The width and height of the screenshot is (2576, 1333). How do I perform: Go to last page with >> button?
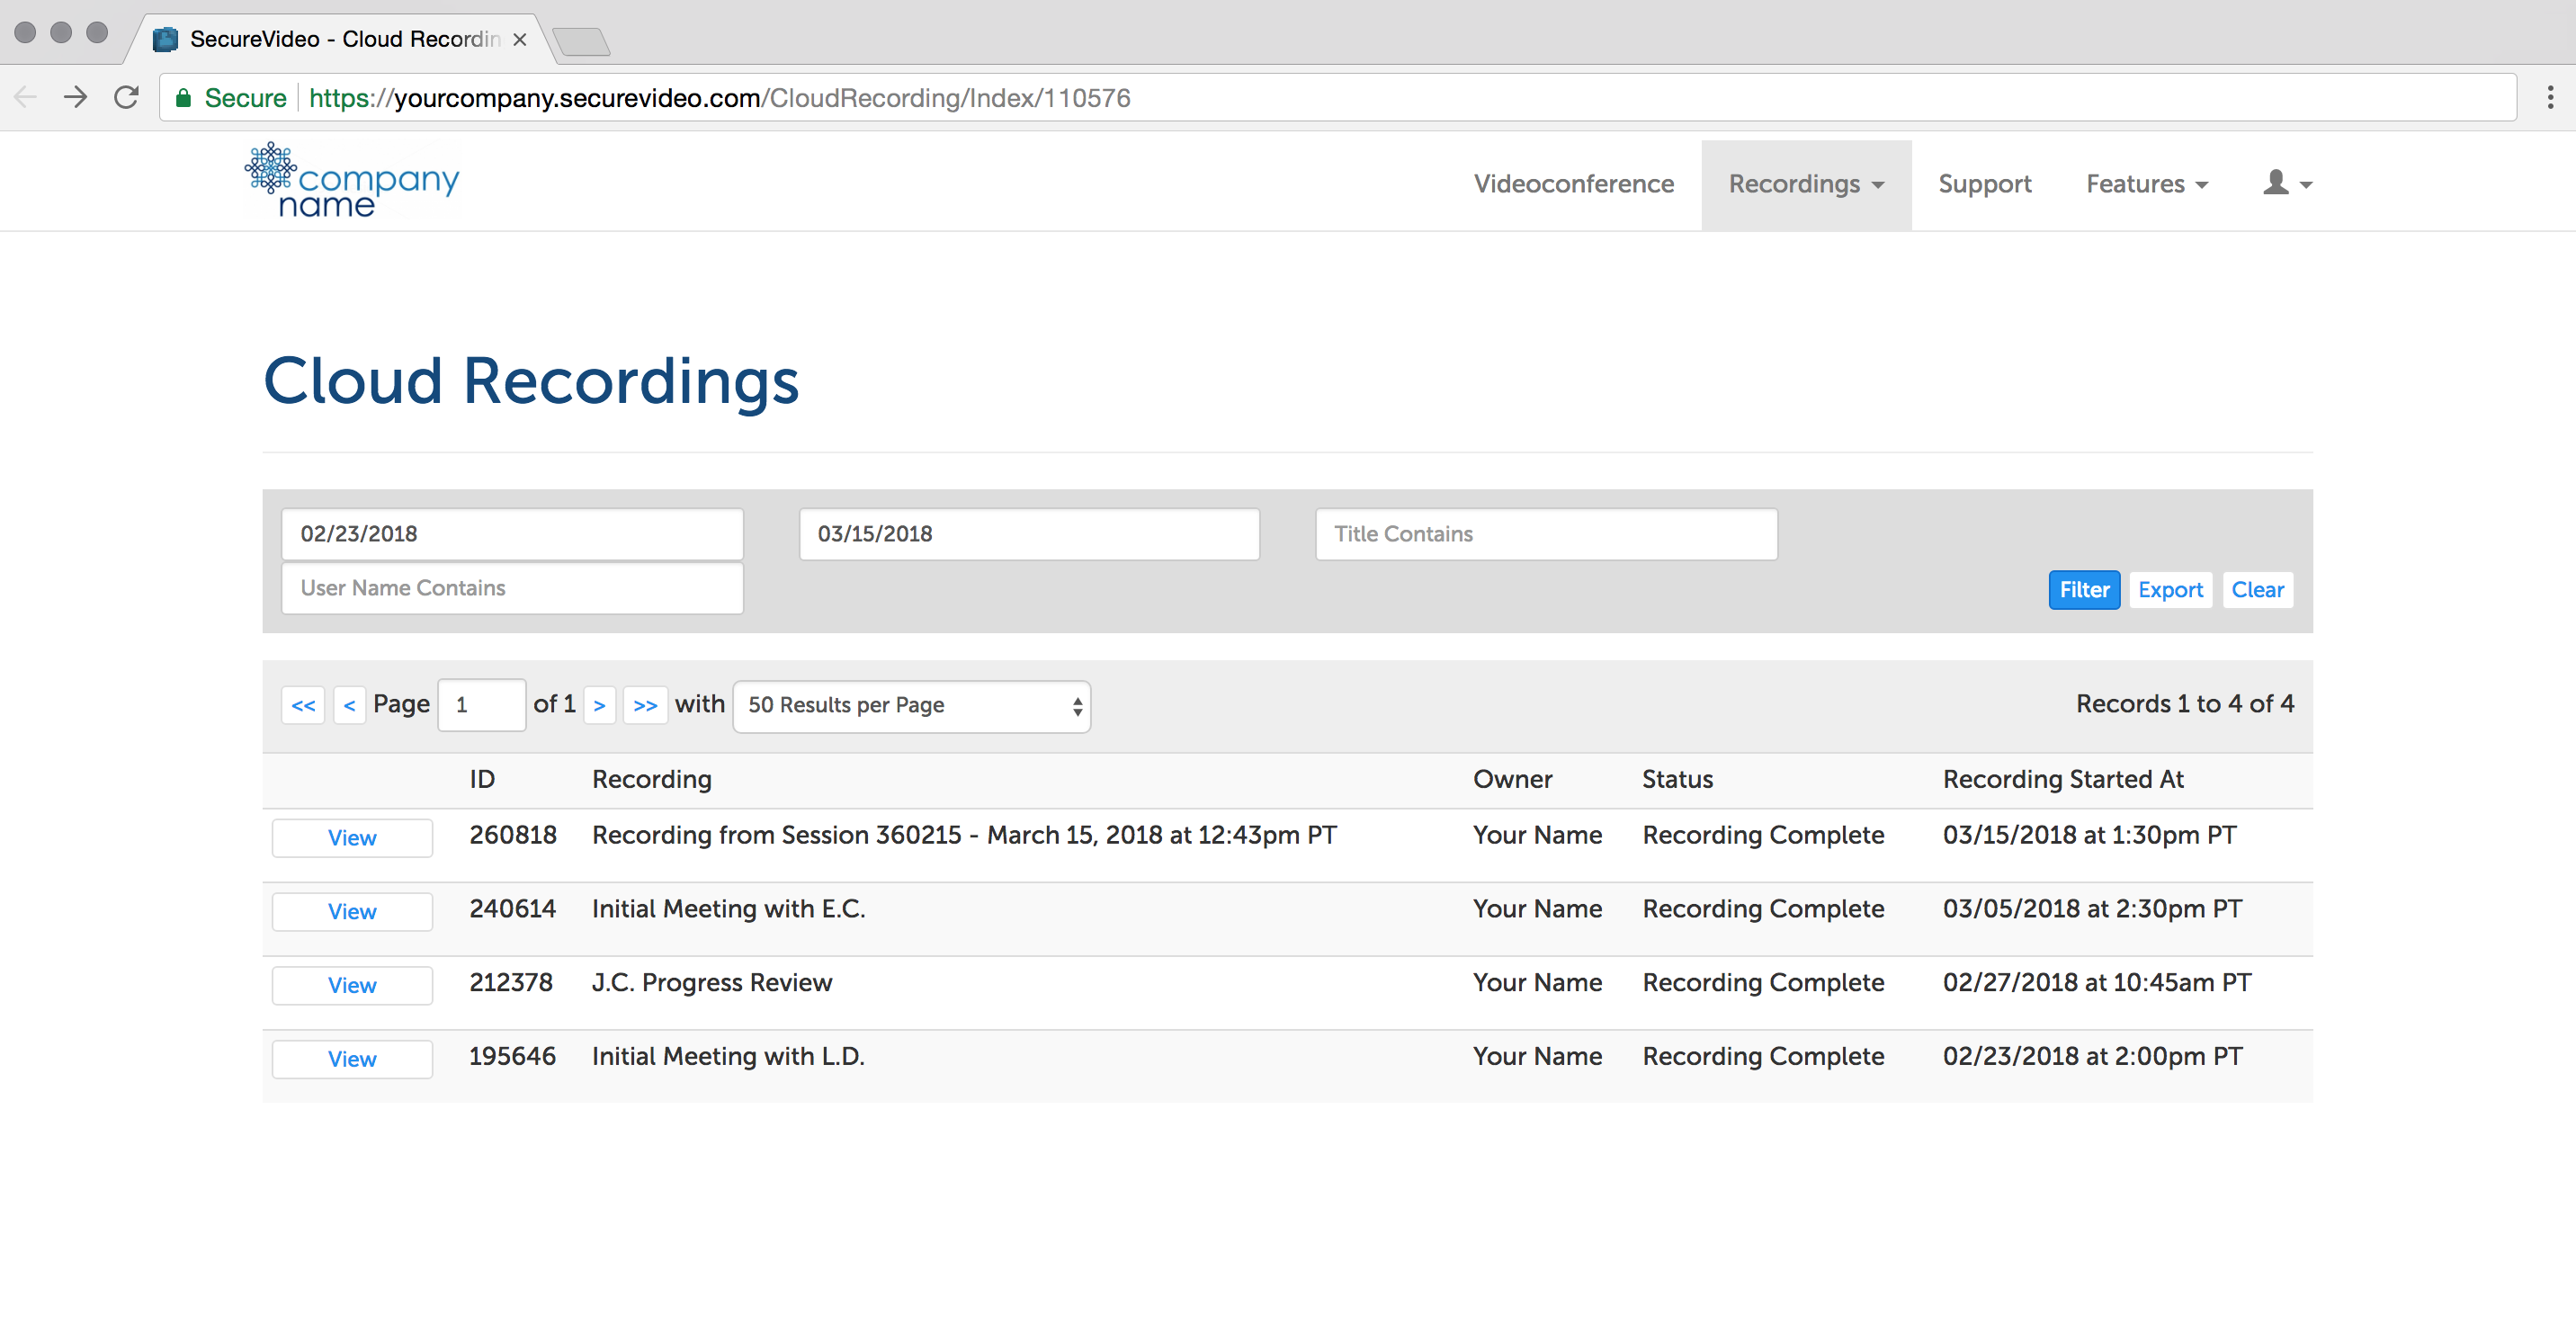(x=645, y=705)
